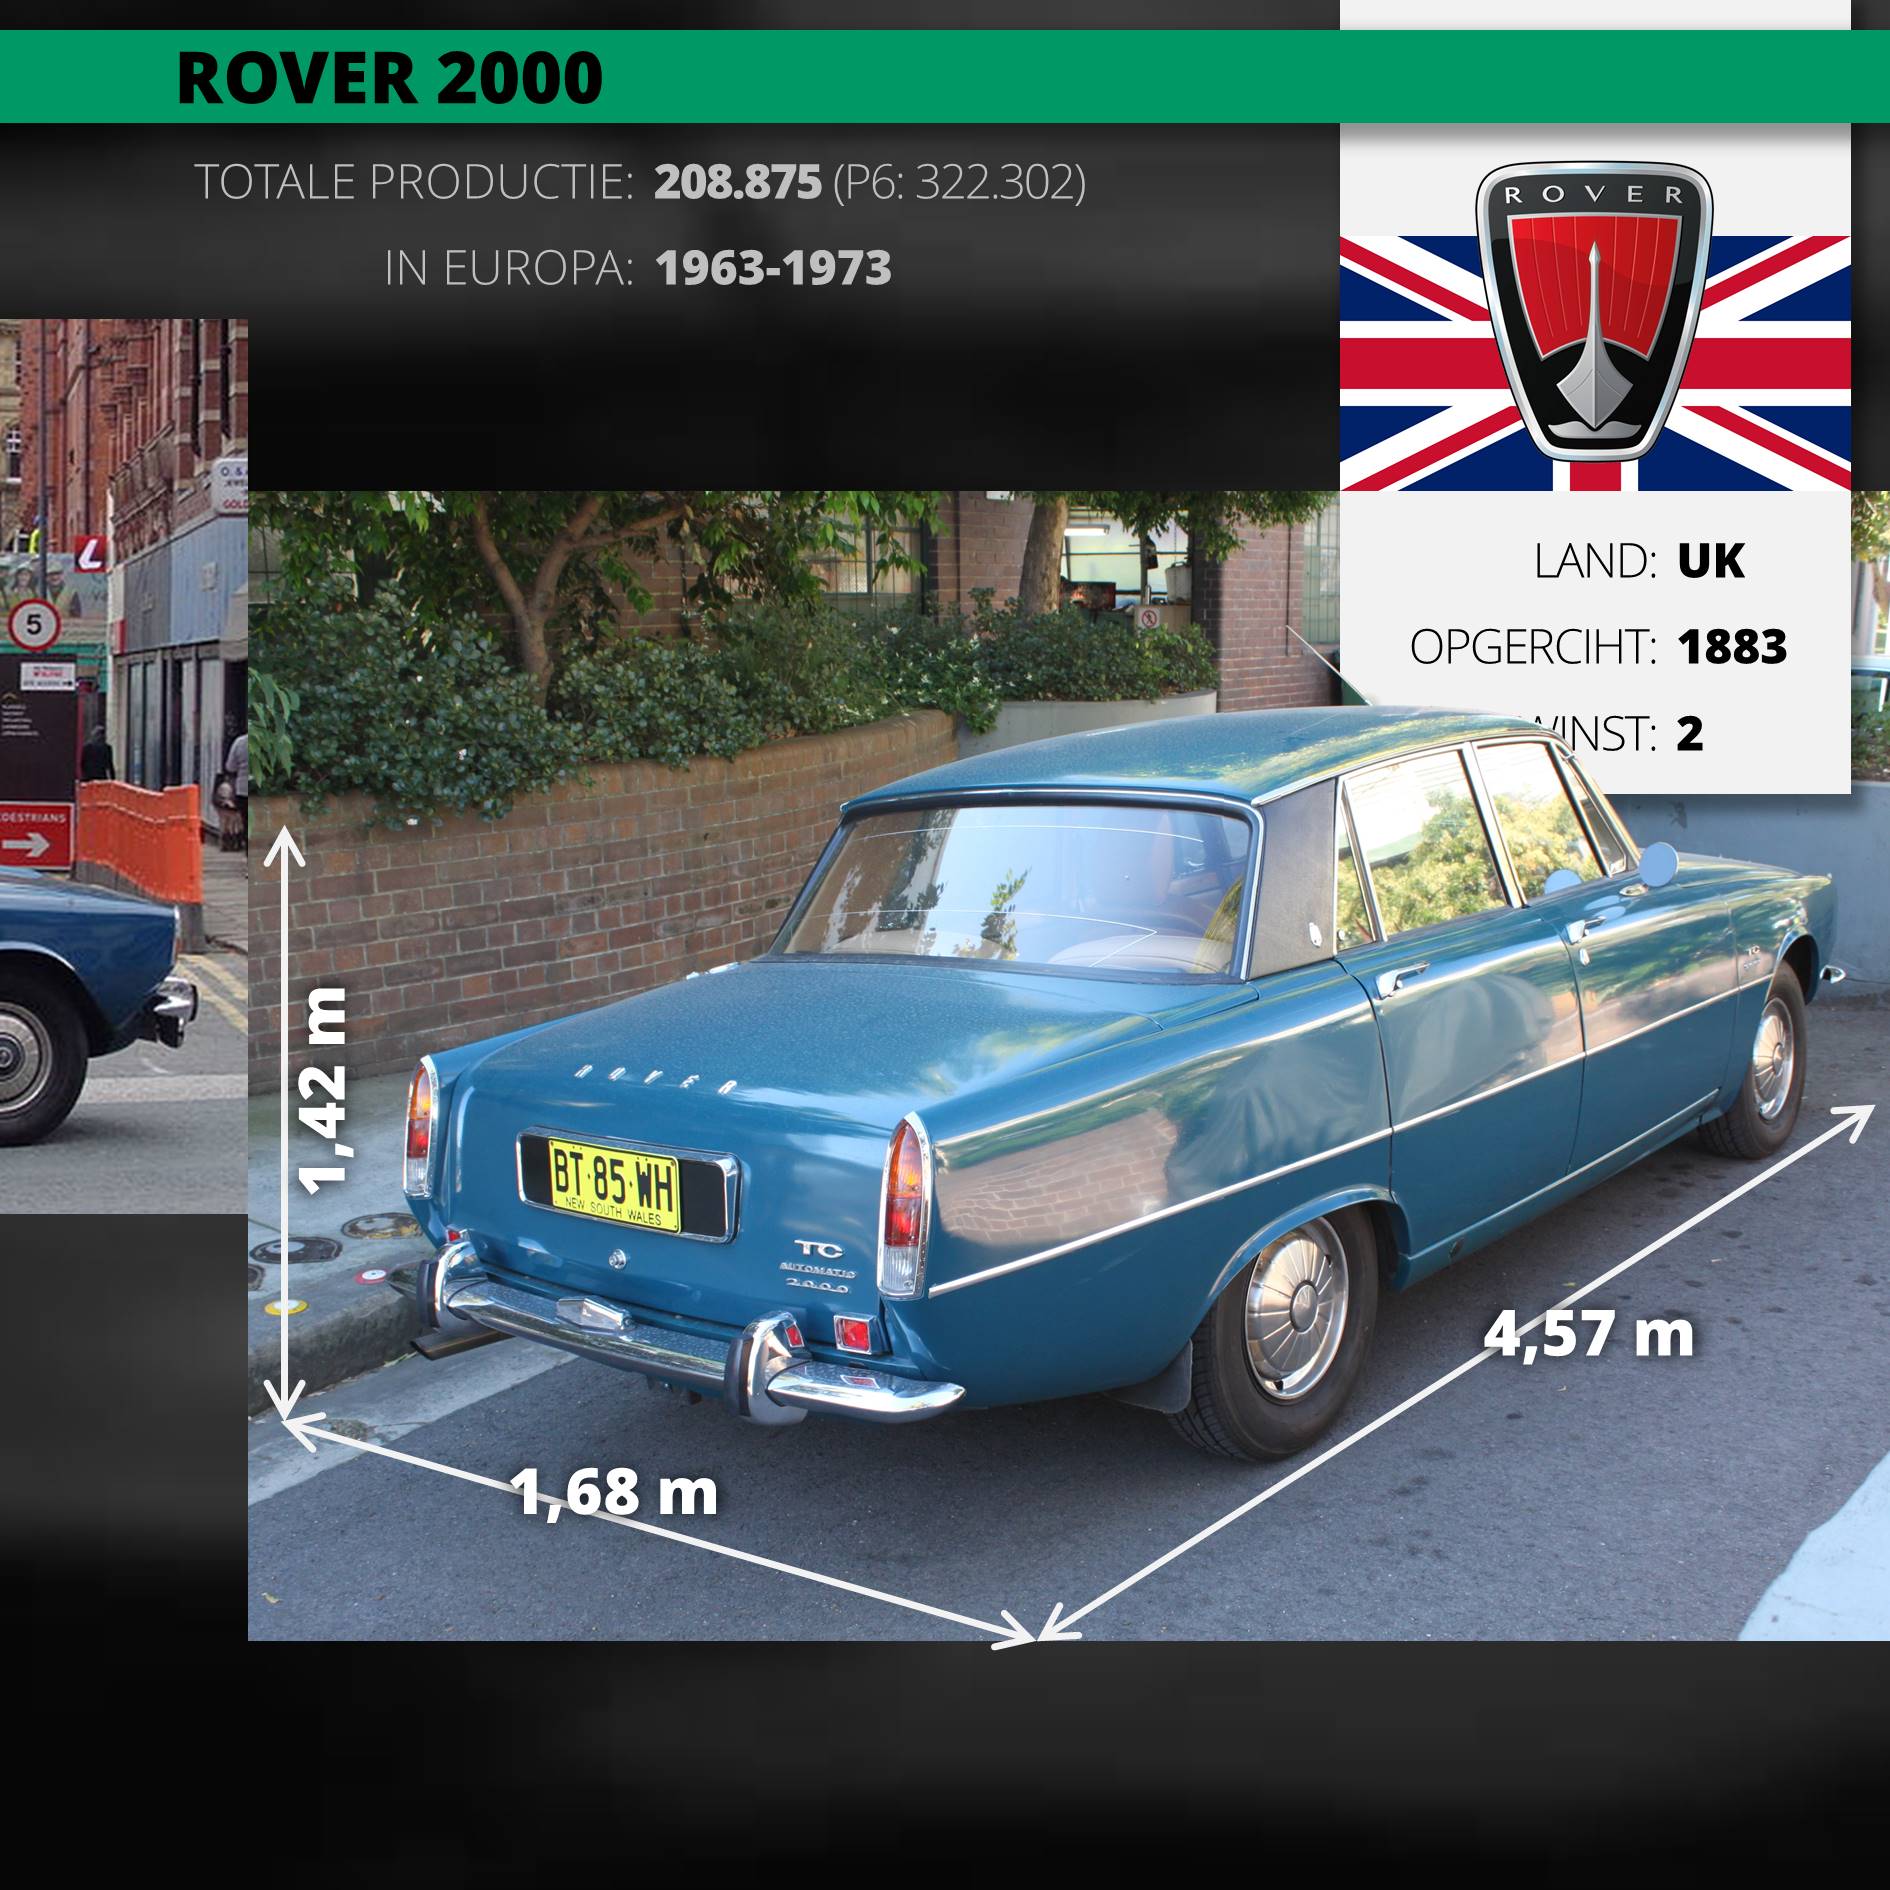Click the blue Rover car photo on the left edge
Image resolution: width=1890 pixels, height=1890 pixels.
(124, 766)
